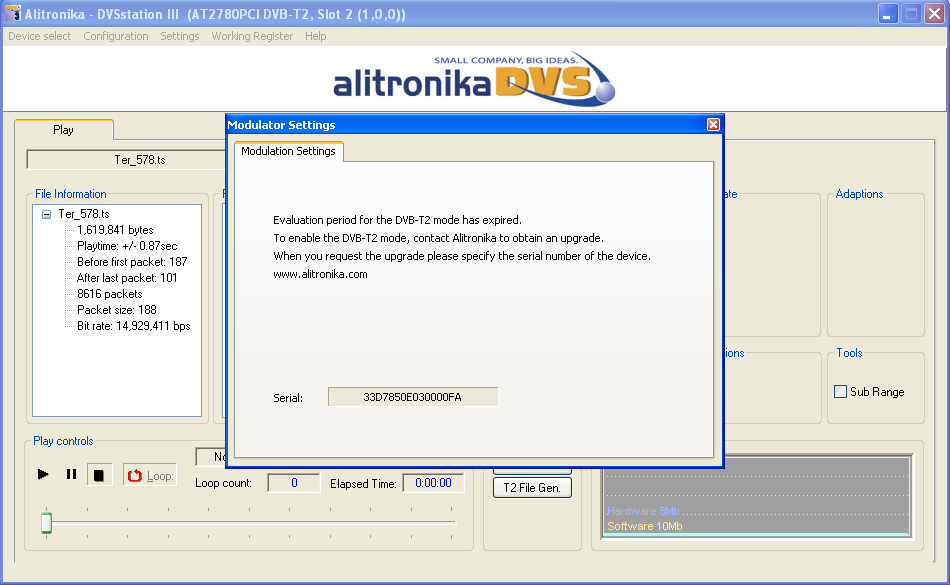
Task: Start playback with the Play button
Action: 43,474
